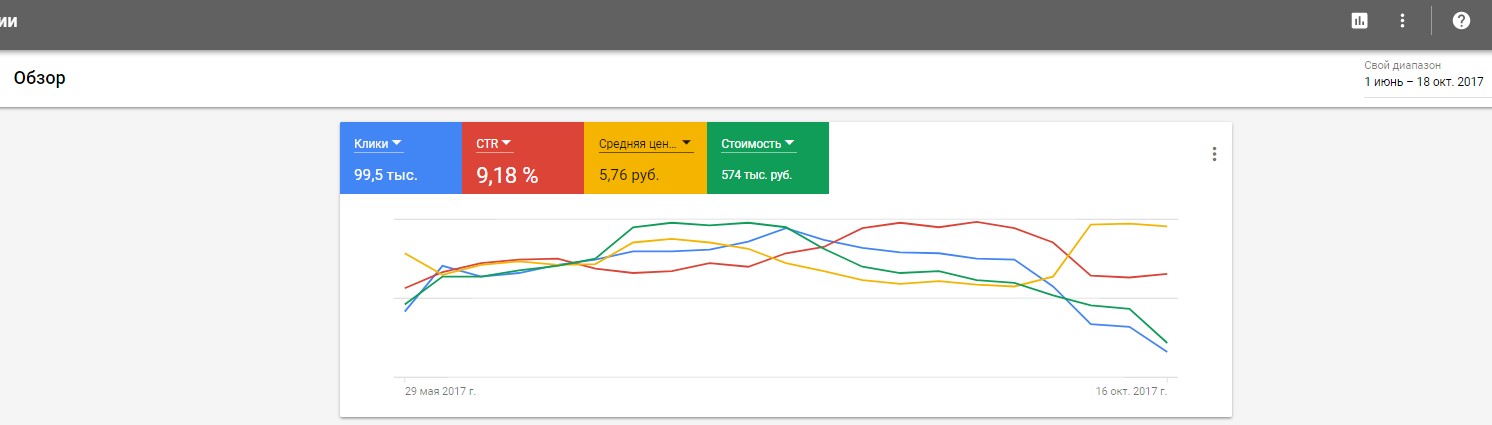Open the chart card three-dot options
The image size is (1492, 425).
(x=1215, y=154)
